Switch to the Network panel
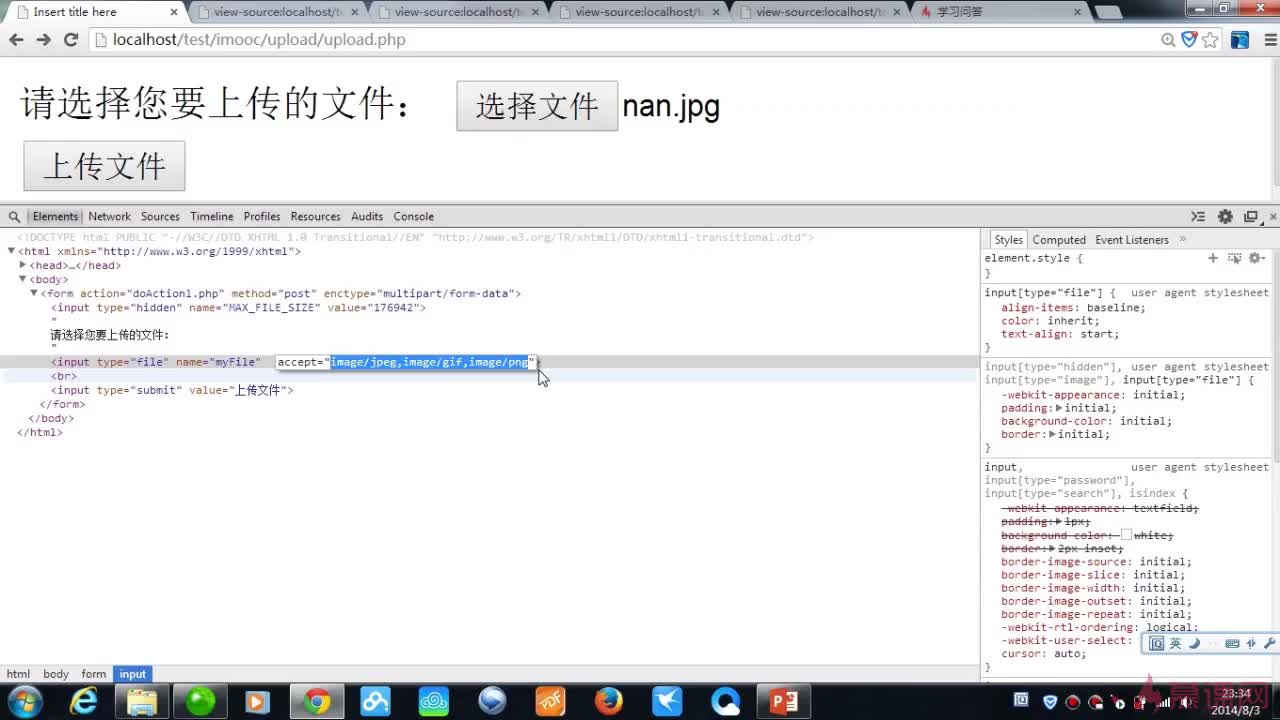 pyautogui.click(x=109, y=217)
